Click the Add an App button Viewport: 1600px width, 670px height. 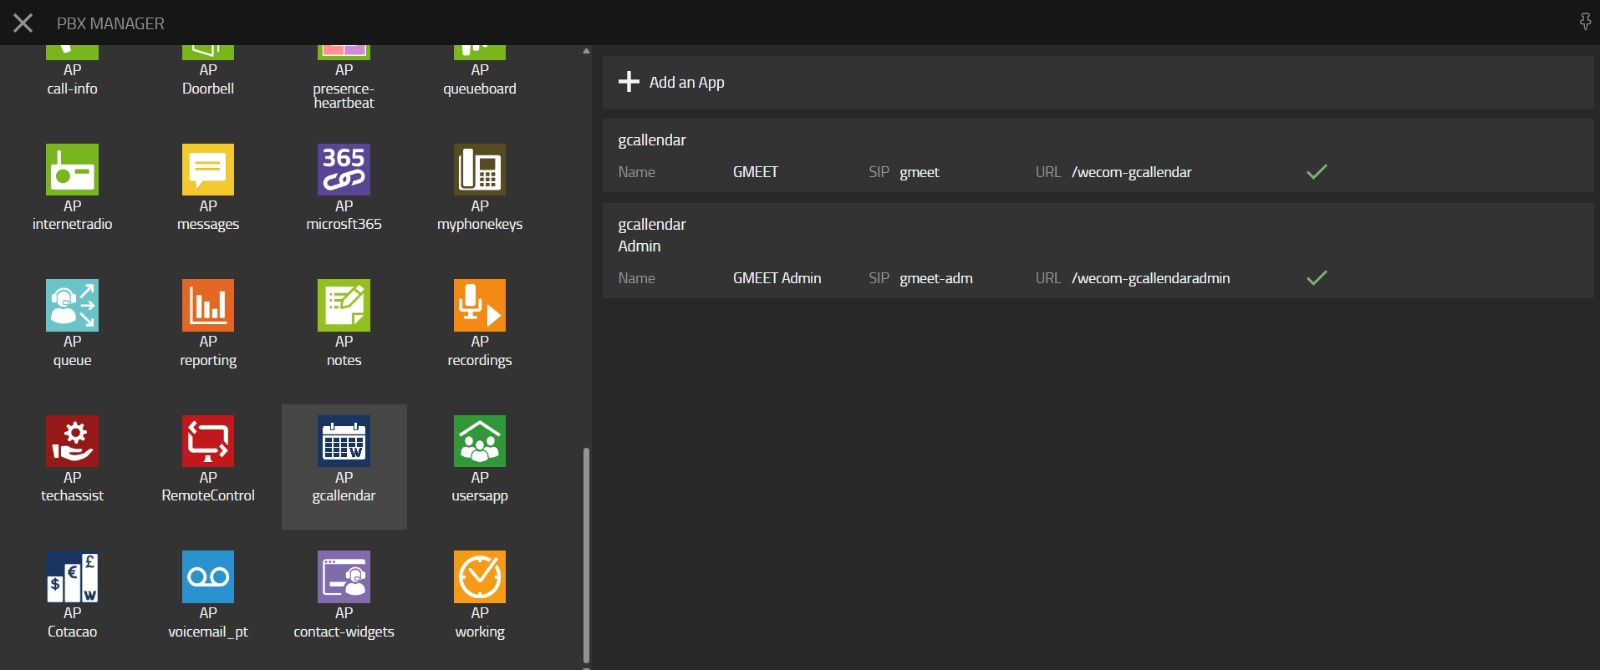(672, 82)
